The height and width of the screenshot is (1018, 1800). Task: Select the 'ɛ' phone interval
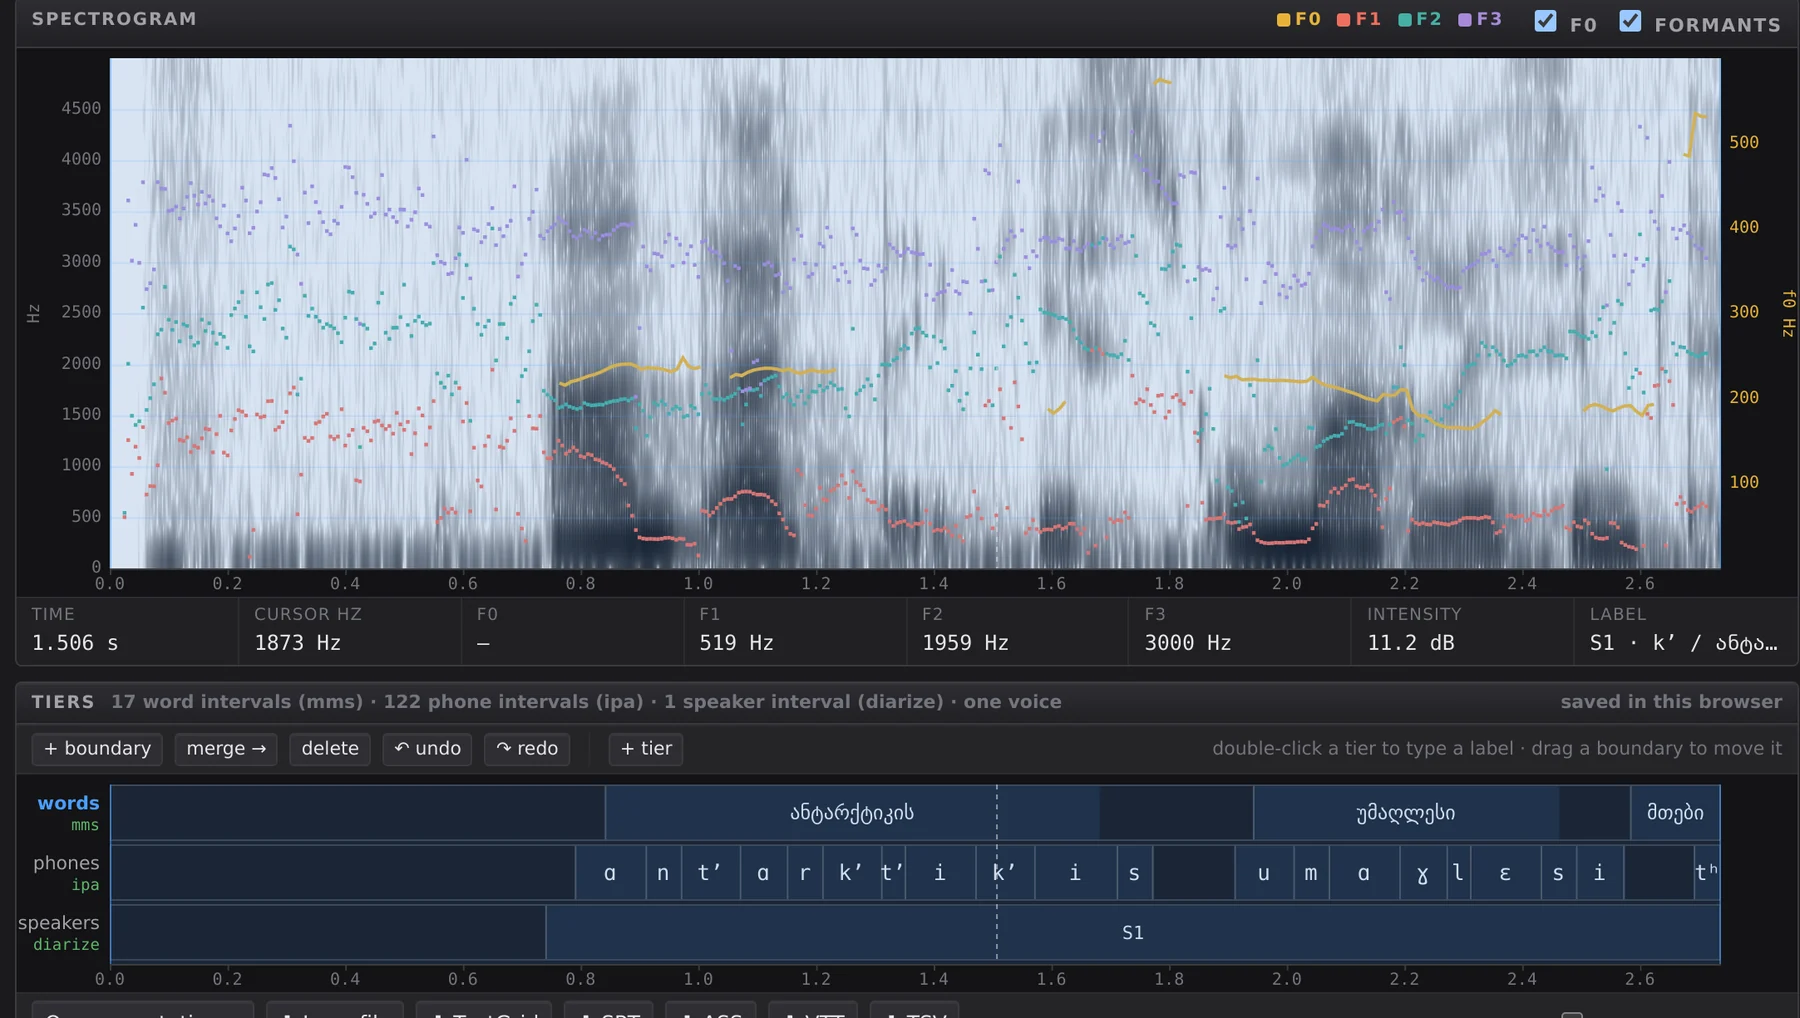coord(1505,873)
